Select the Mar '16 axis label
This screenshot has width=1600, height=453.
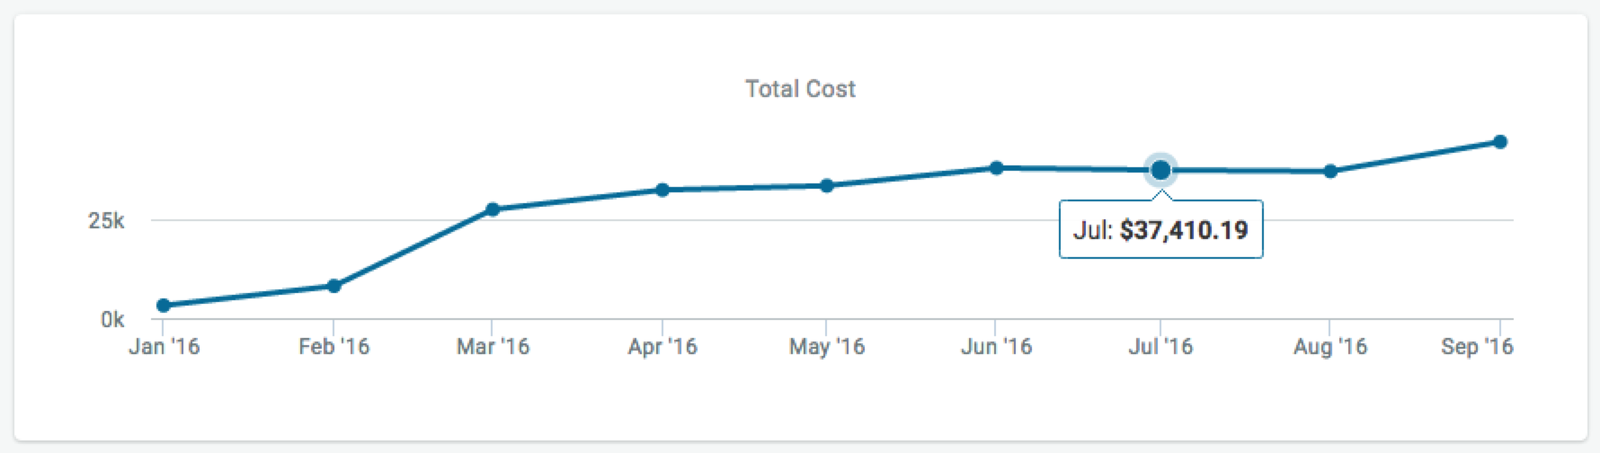493,346
